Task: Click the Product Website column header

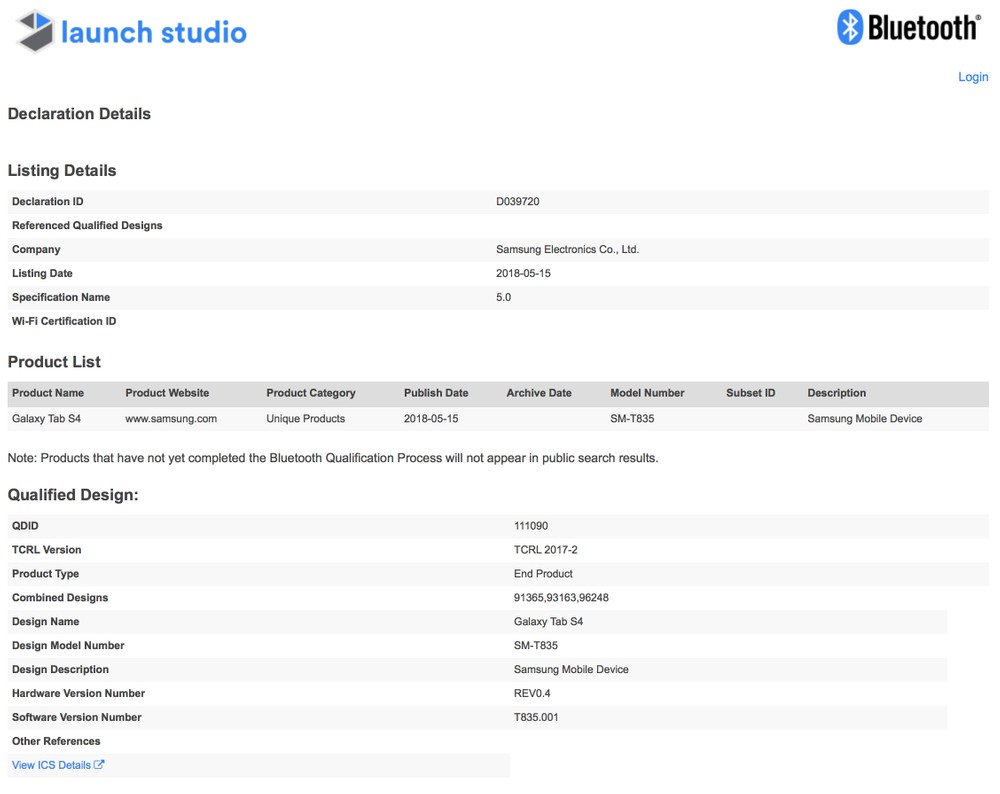Action: [x=167, y=393]
